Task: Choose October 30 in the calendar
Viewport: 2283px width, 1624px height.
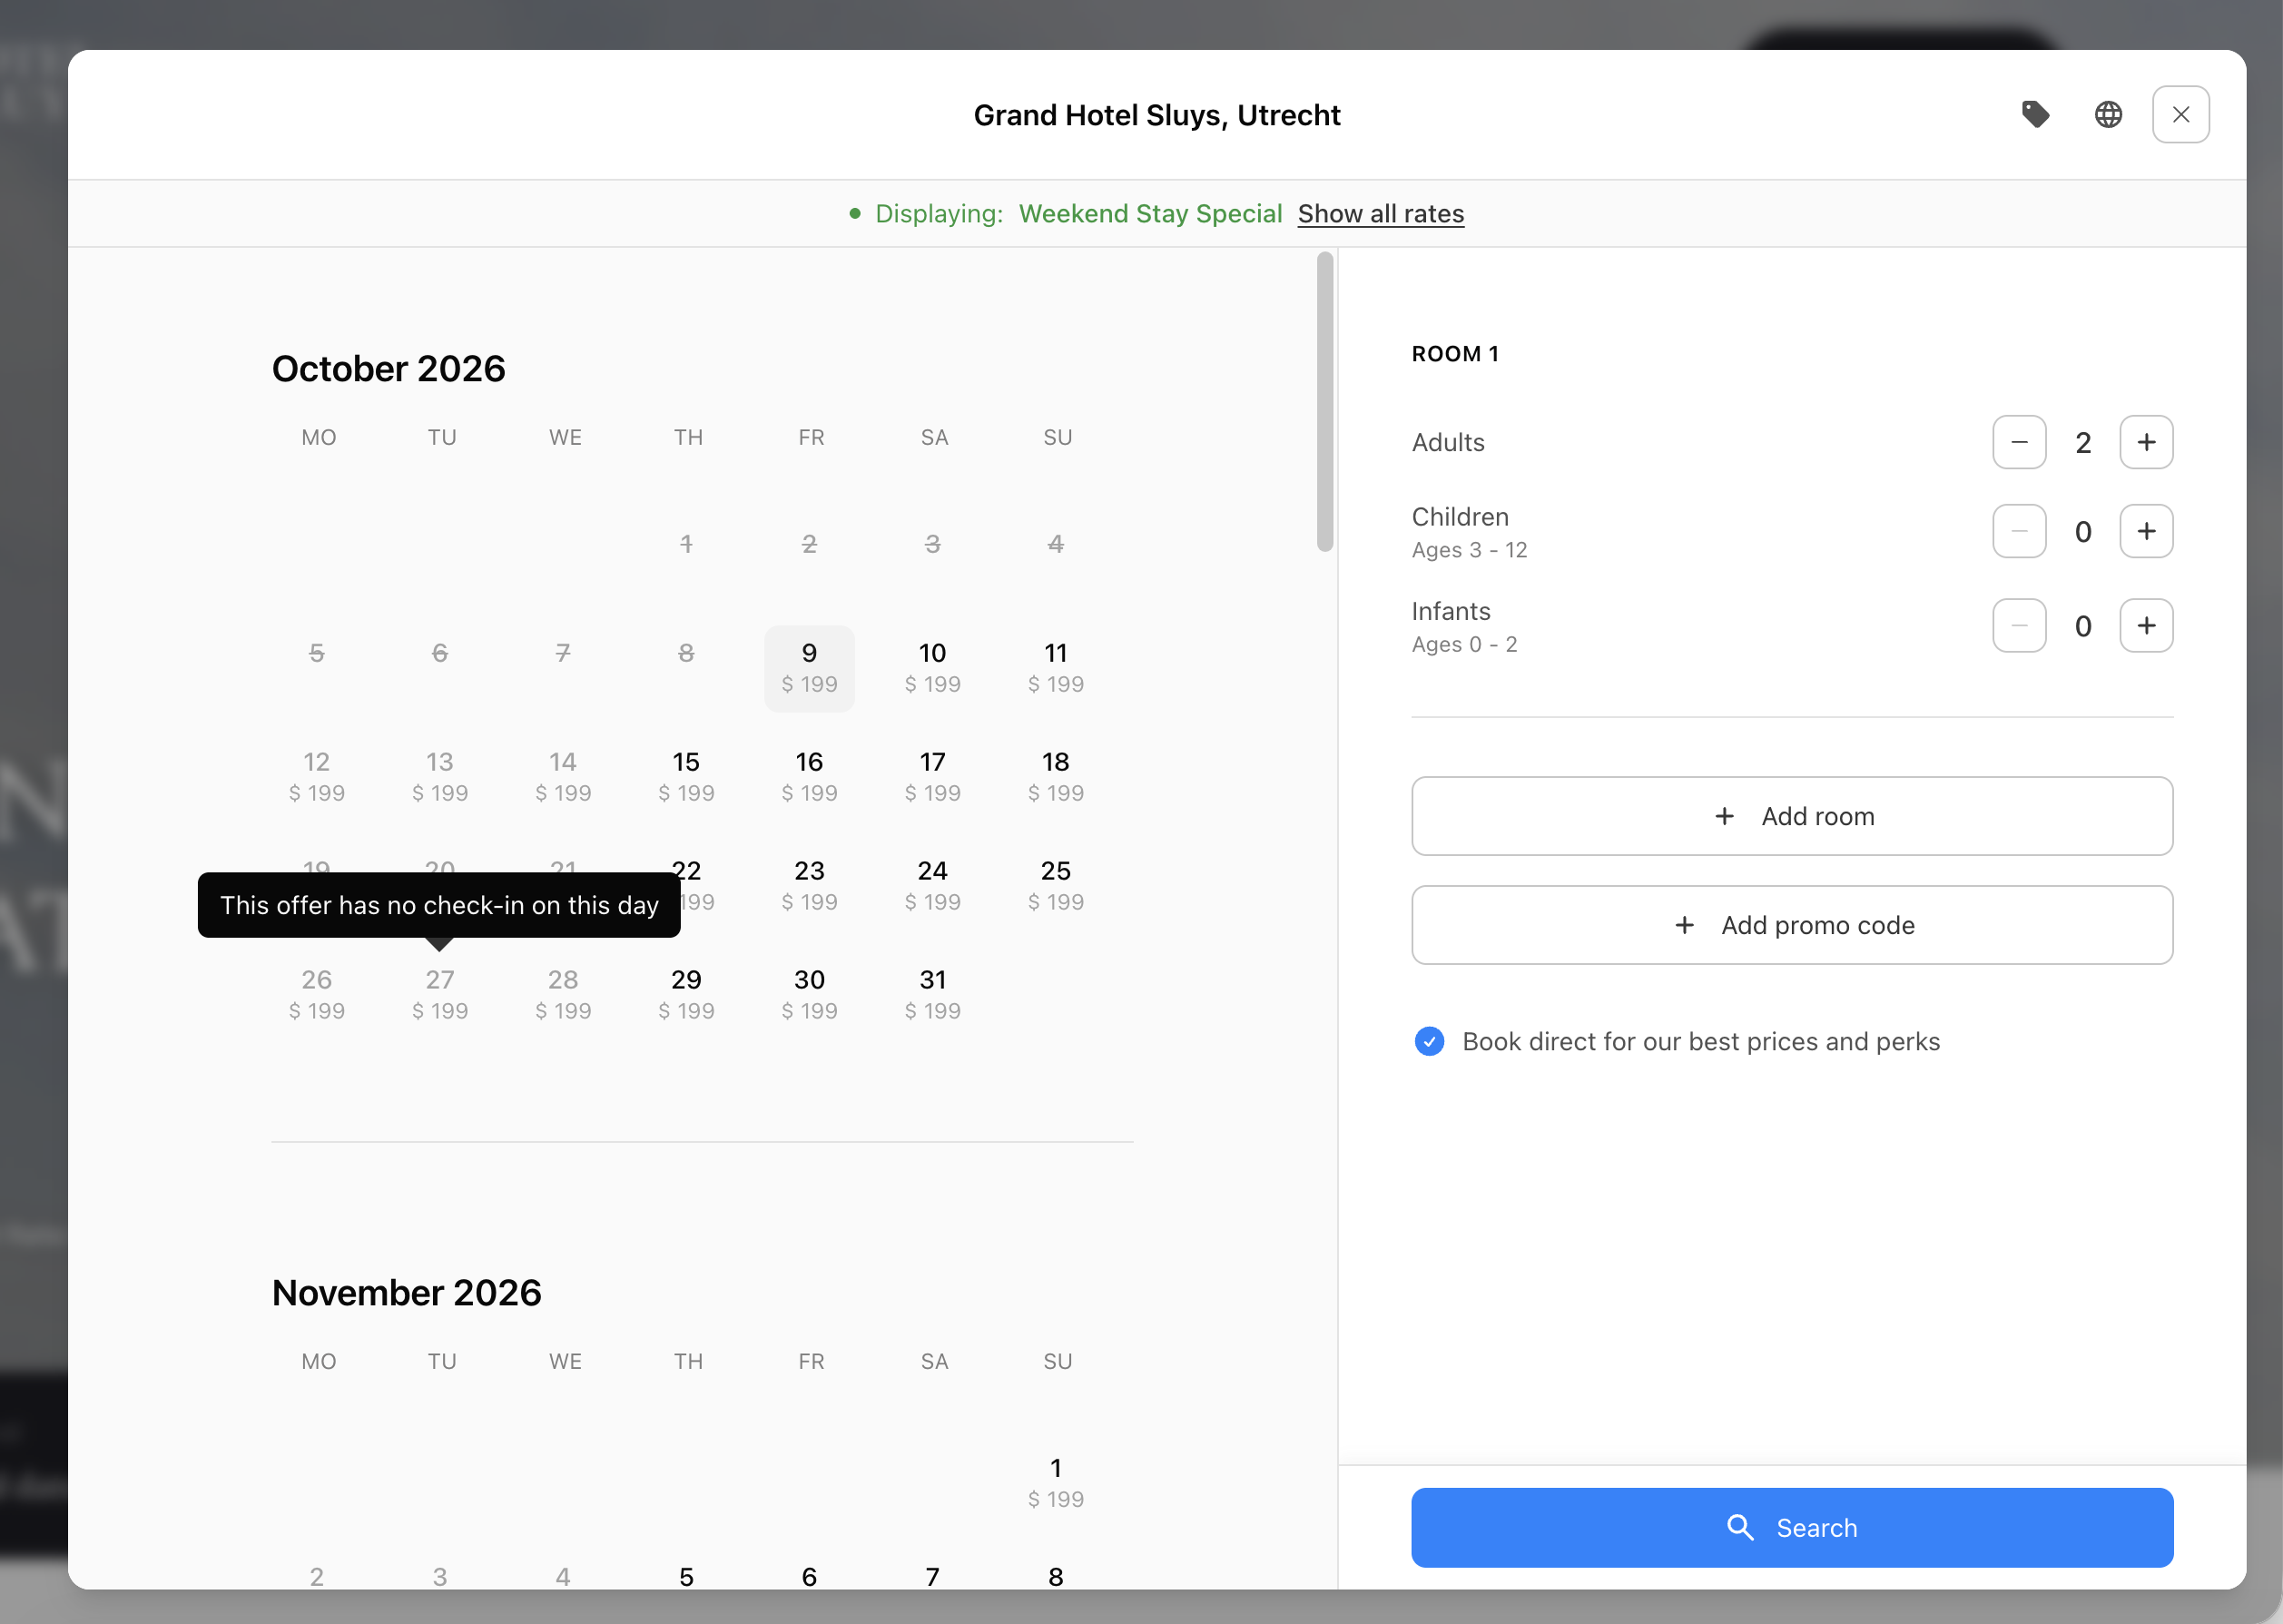Action: [809, 995]
